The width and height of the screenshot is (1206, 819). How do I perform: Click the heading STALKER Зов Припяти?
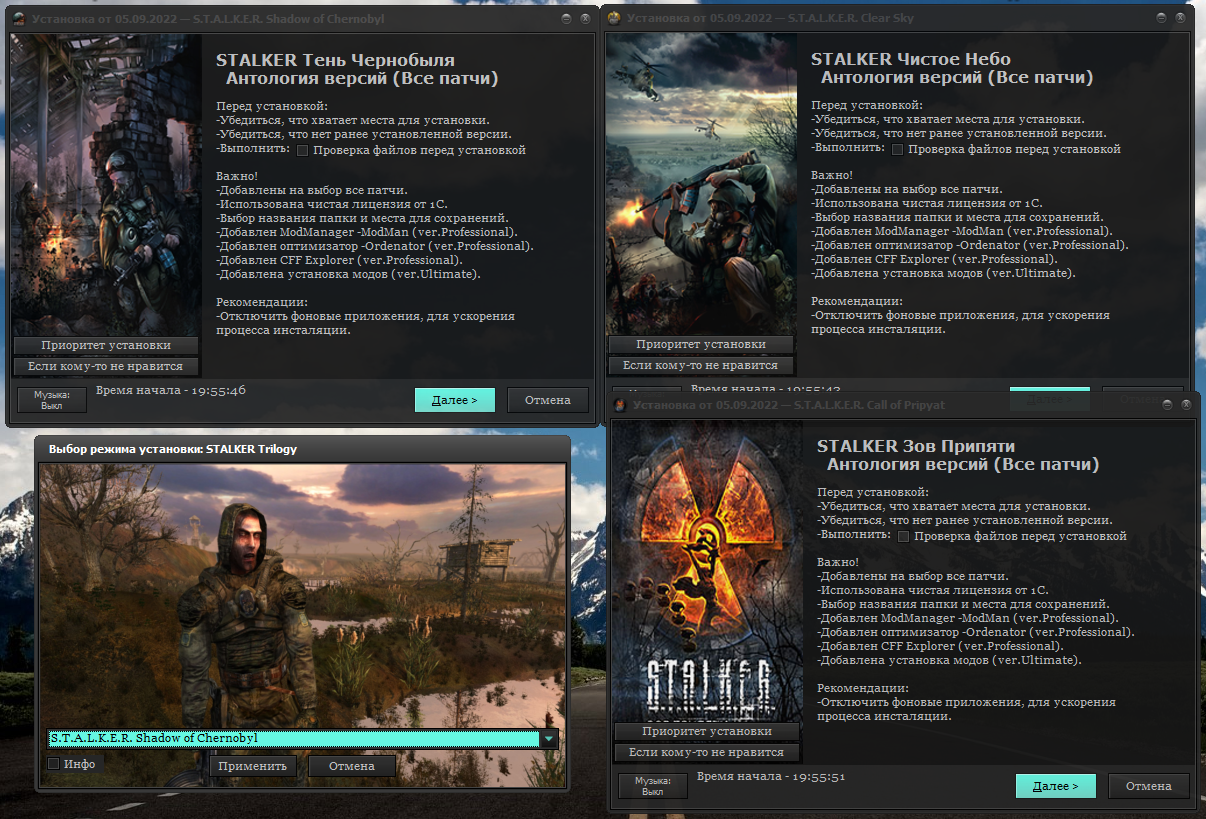916,446
